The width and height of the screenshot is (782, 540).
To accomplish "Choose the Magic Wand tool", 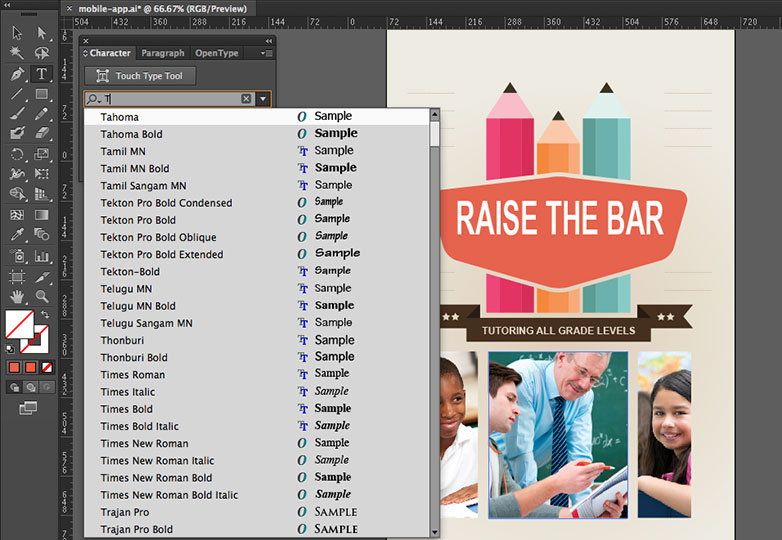I will point(17,53).
